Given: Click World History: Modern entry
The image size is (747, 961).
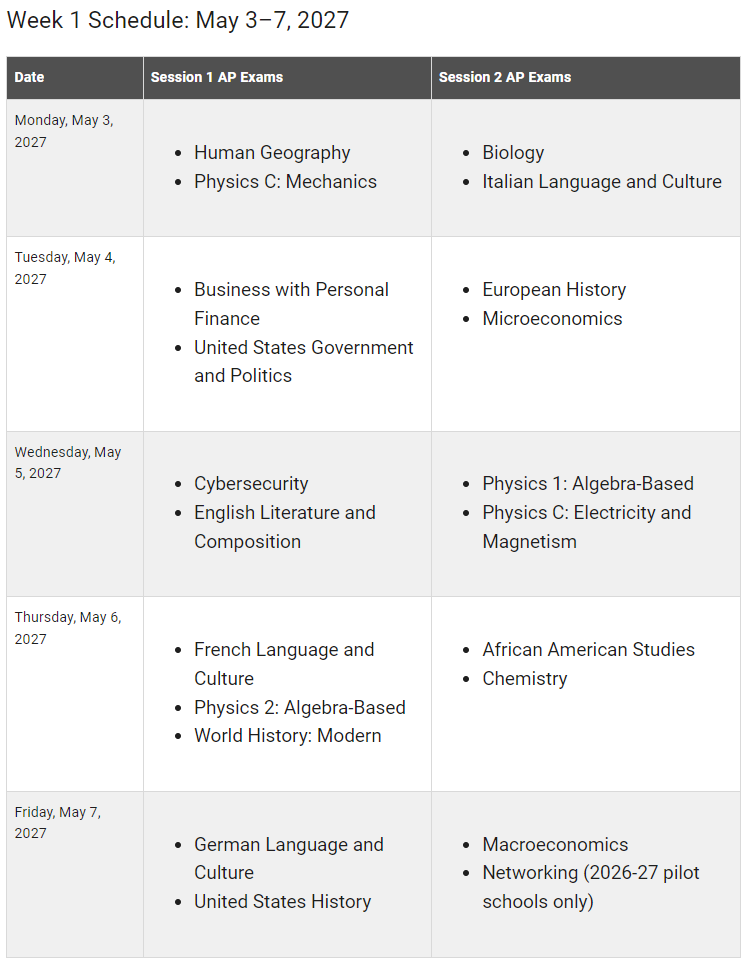Looking at the screenshot, I should 287,735.
